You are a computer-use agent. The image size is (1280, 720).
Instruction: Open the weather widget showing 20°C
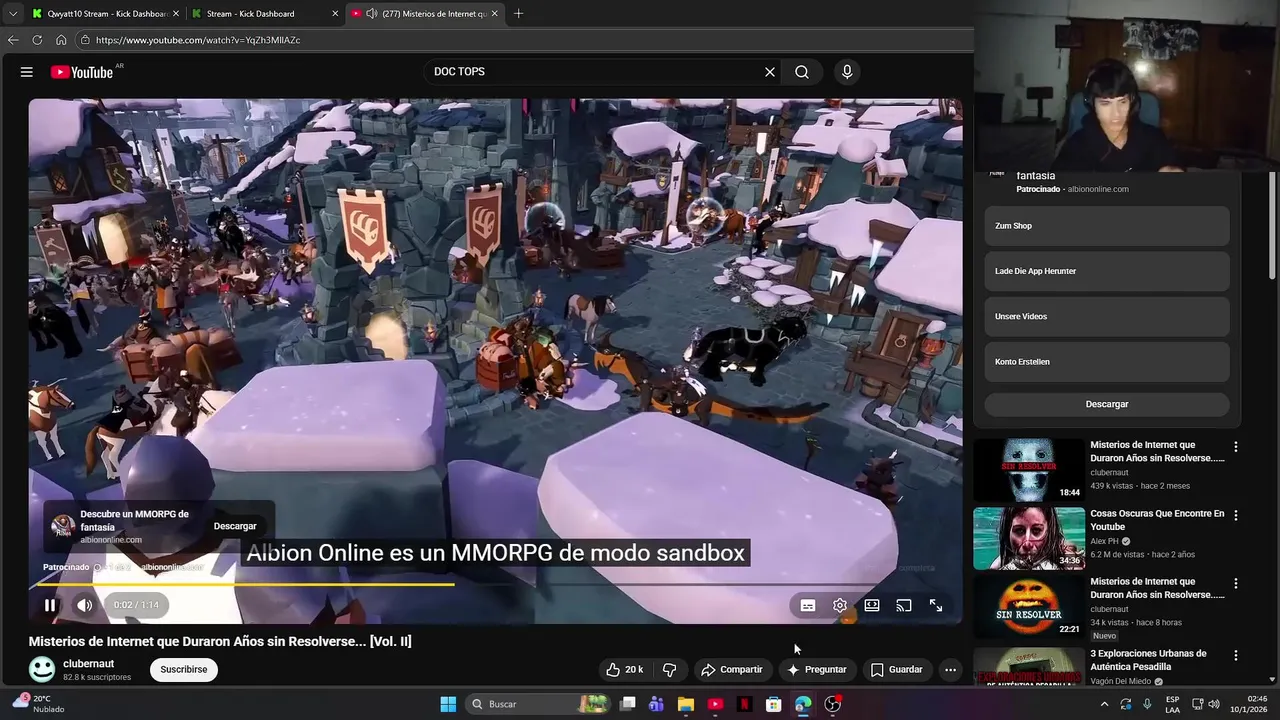40,704
